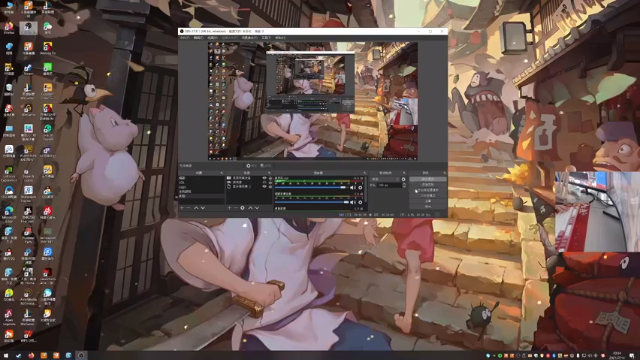Image resolution: width=640 pixels, height=360 pixels.
Task: Remove the selected source with the minus icon
Action: click(x=236, y=208)
